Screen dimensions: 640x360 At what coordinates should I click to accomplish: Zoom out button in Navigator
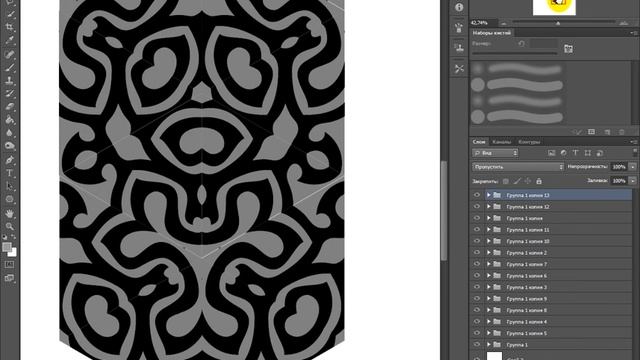tap(504, 23)
